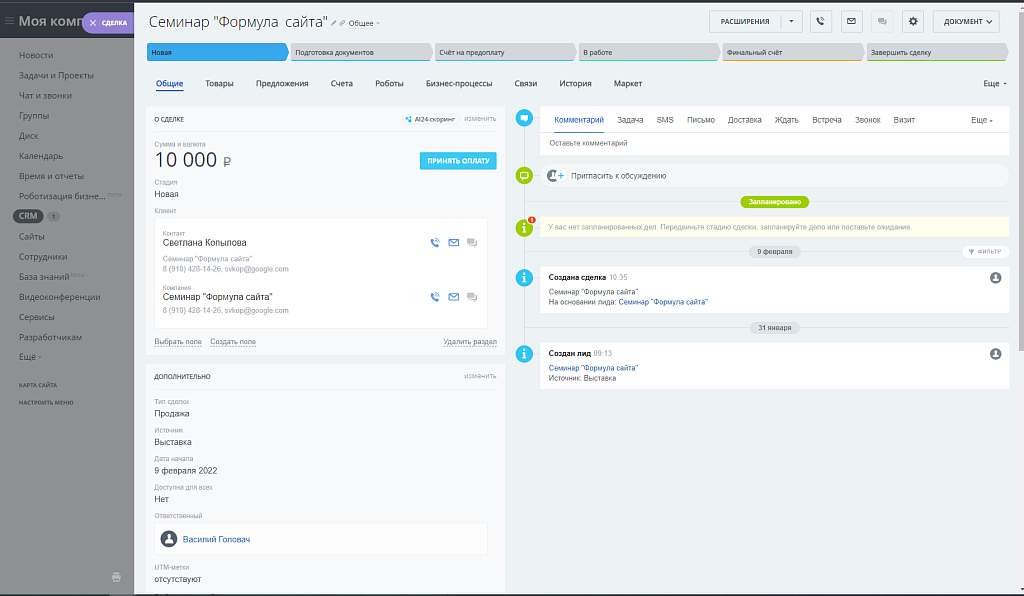Open the Расширения dropdown arrow
Viewport: 1024px width, 596px height.
coord(791,21)
